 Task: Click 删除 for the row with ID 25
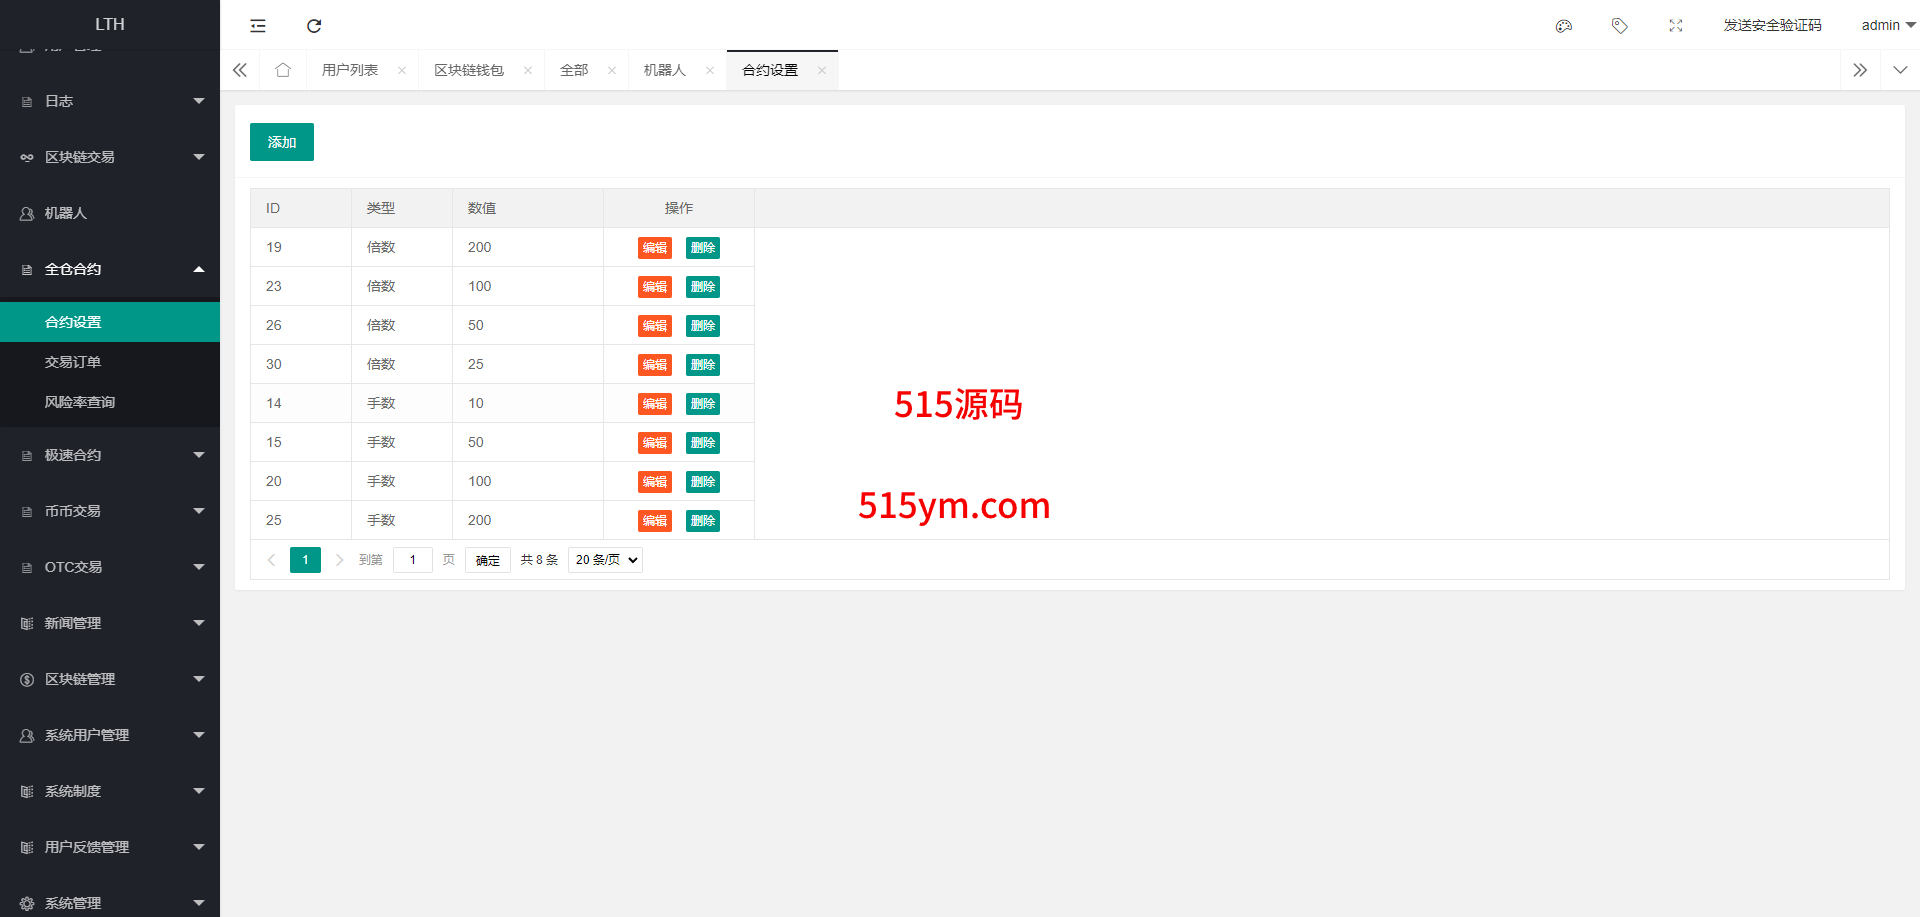point(703,521)
